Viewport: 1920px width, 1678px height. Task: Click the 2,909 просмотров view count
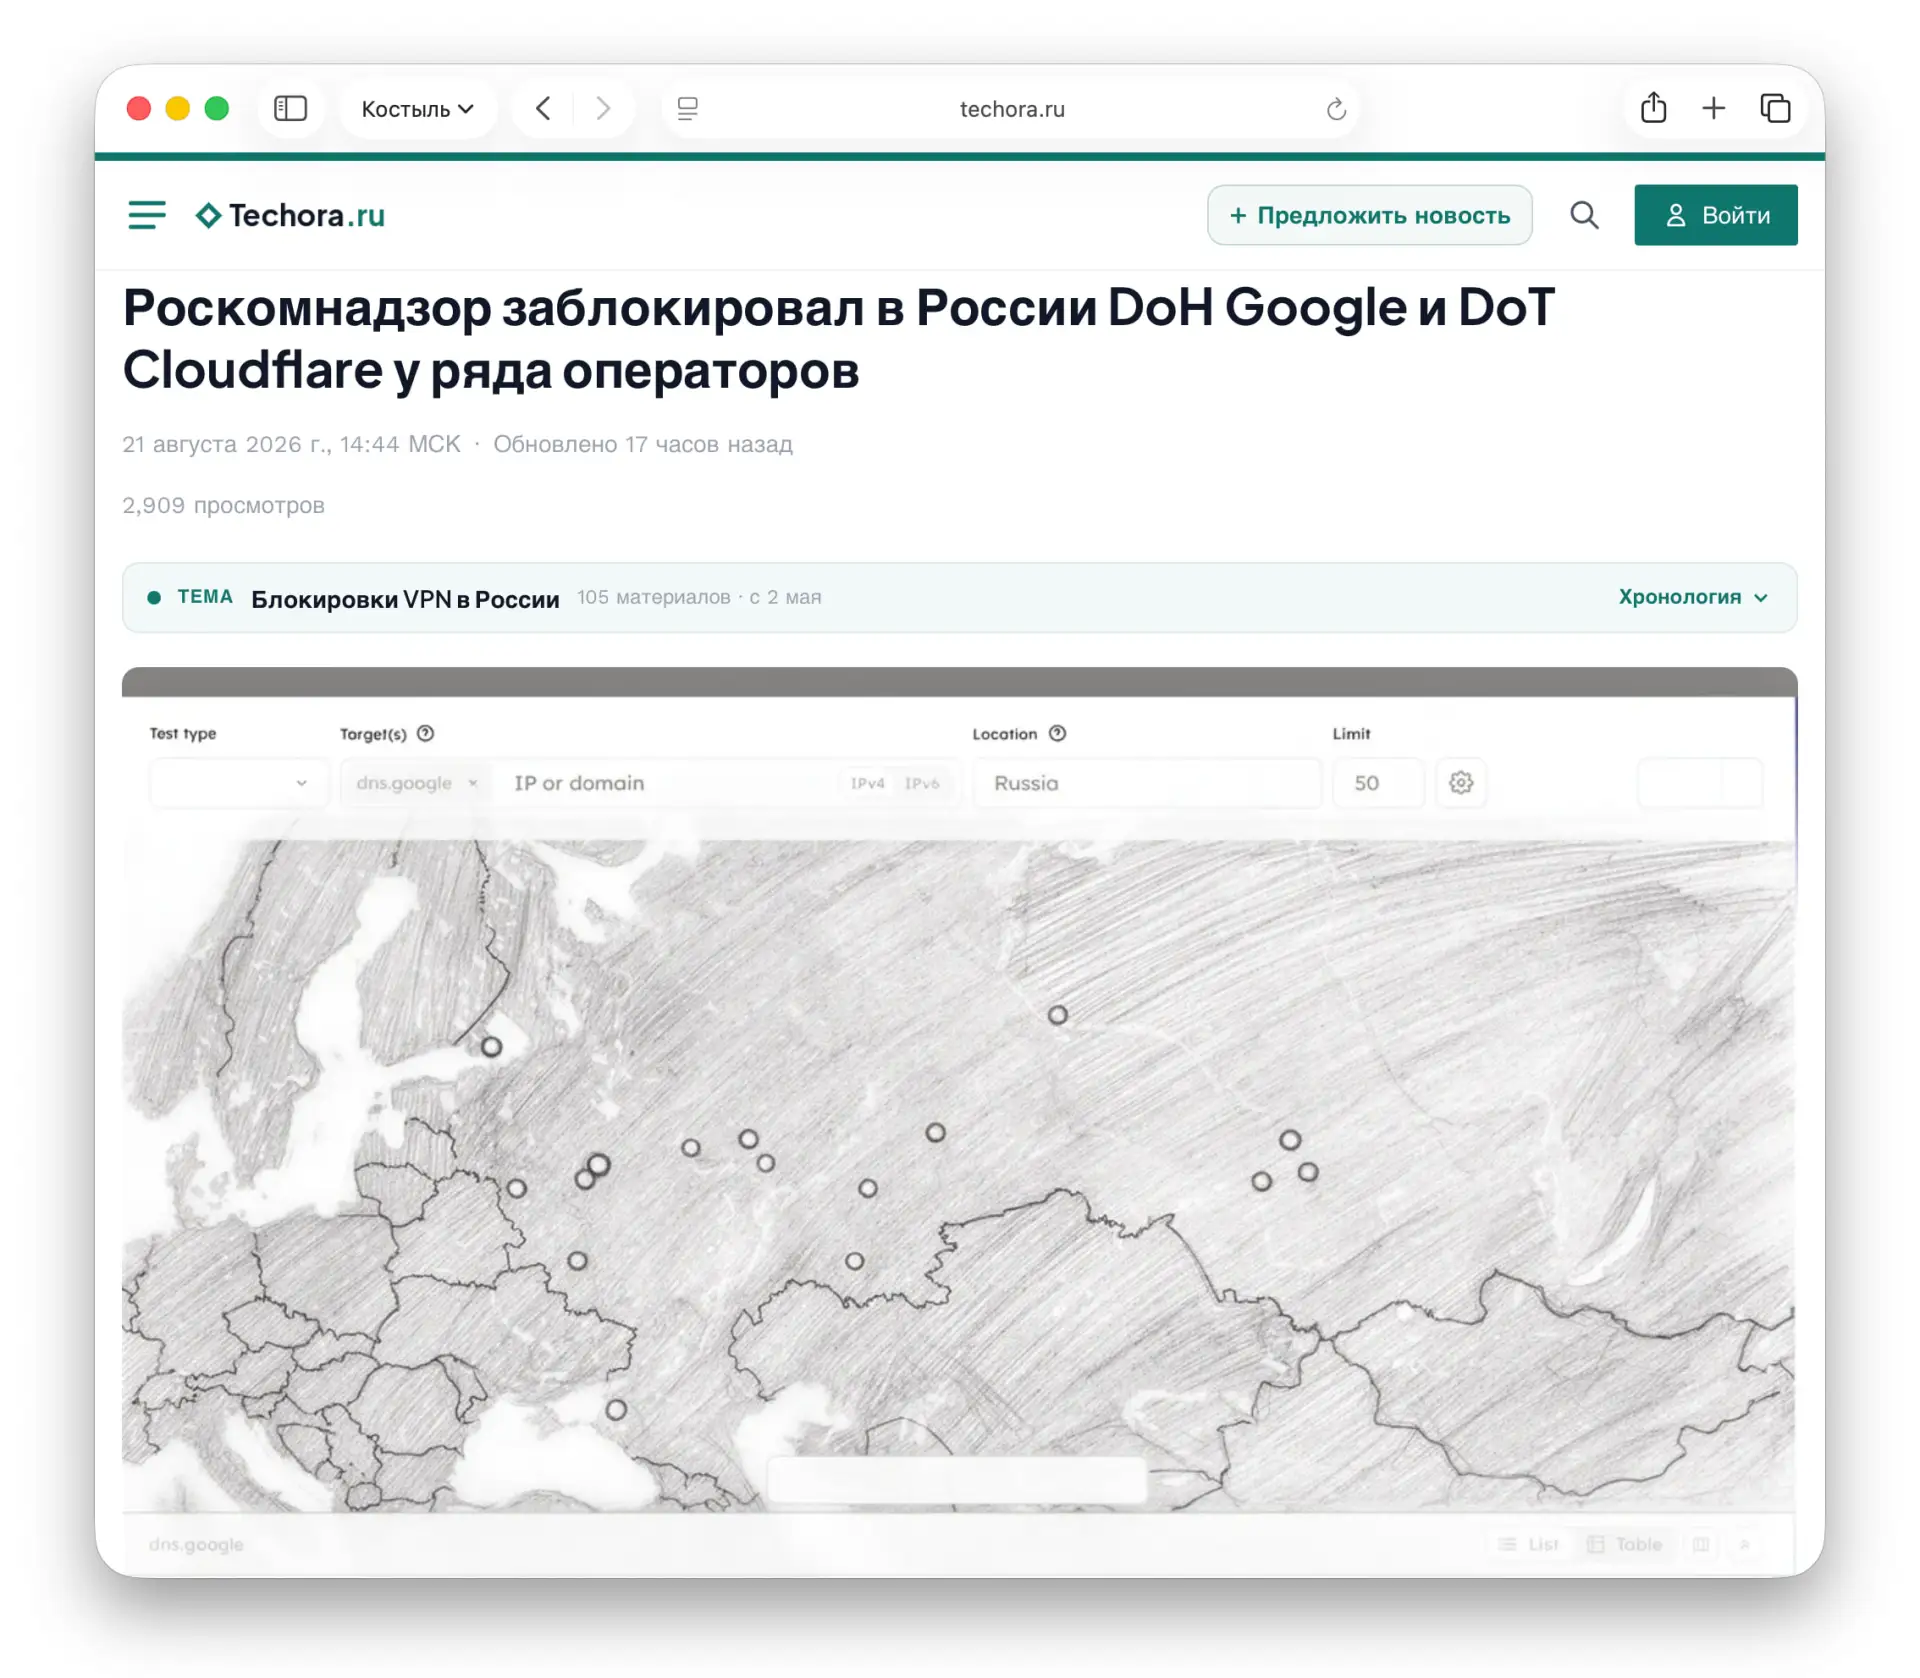coord(223,505)
